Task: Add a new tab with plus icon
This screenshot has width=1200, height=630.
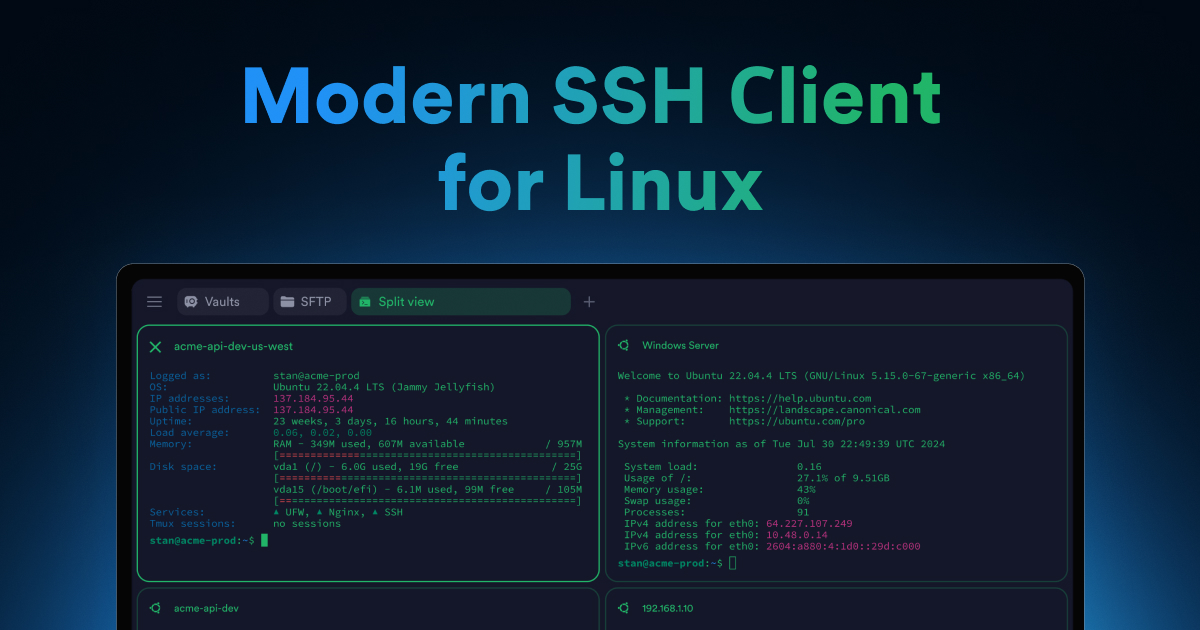Action: (x=589, y=302)
